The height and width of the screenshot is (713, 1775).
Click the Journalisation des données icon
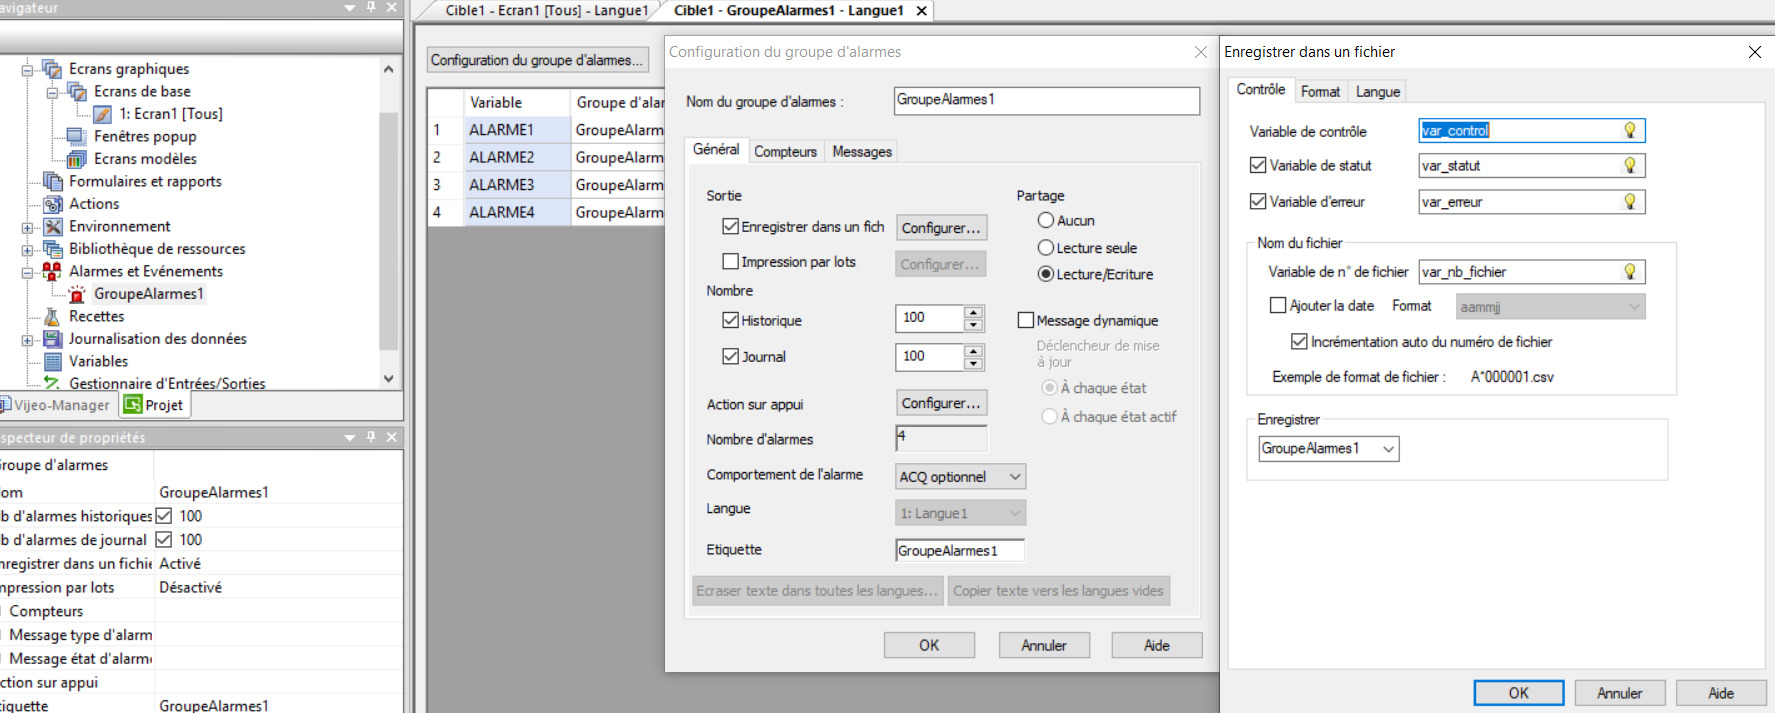52,339
